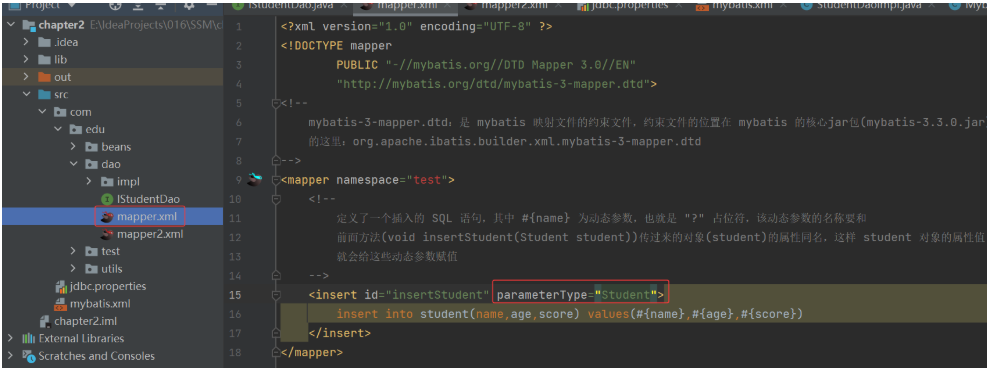
Task: Click the utils package label
Action: pos(112,269)
